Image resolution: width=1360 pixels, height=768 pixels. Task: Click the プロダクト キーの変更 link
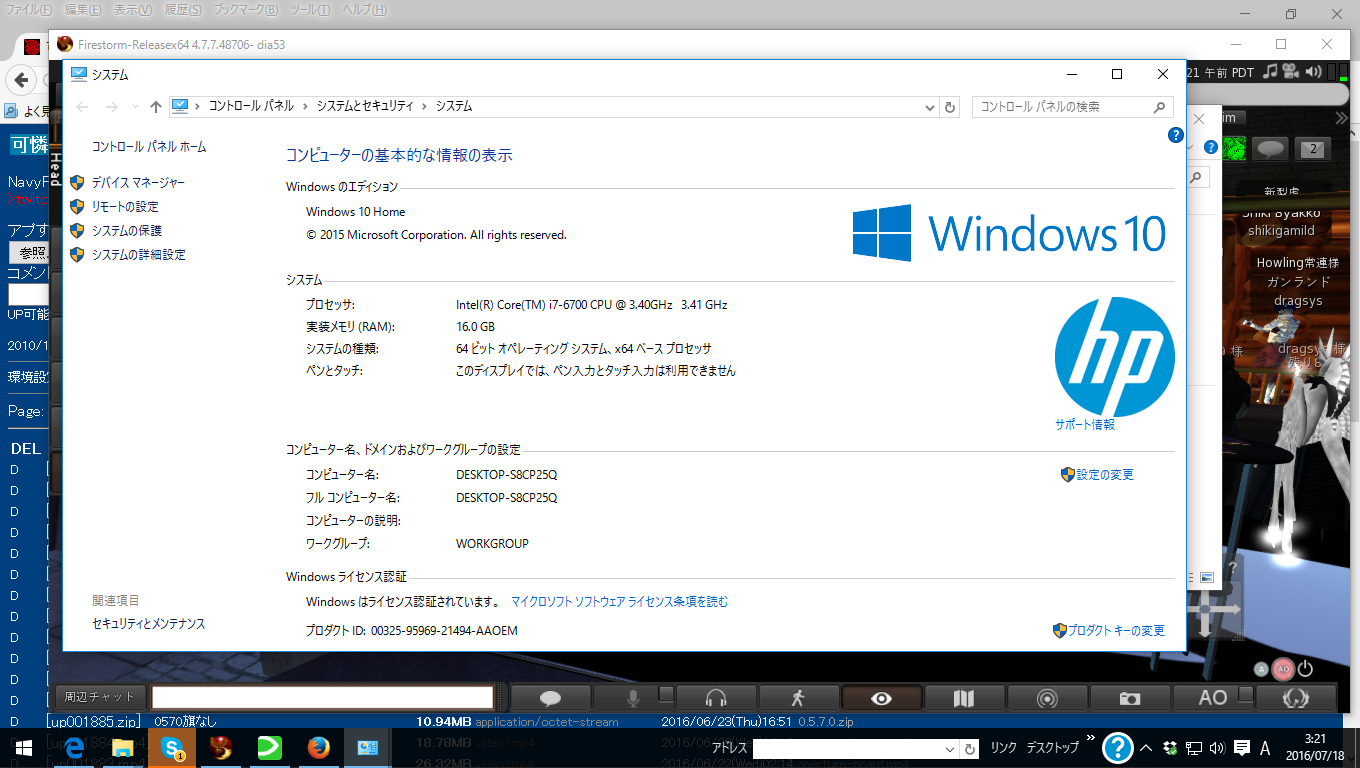coord(1115,631)
